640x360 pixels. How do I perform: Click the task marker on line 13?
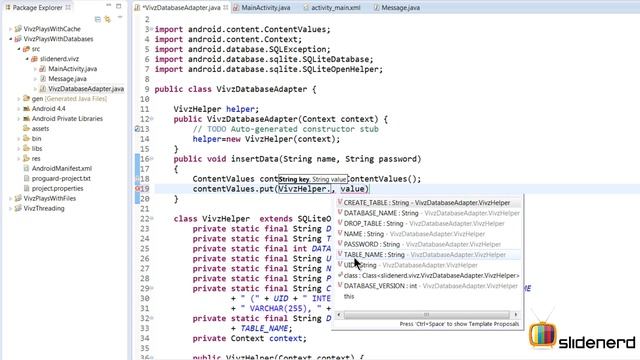click(137, 129)
